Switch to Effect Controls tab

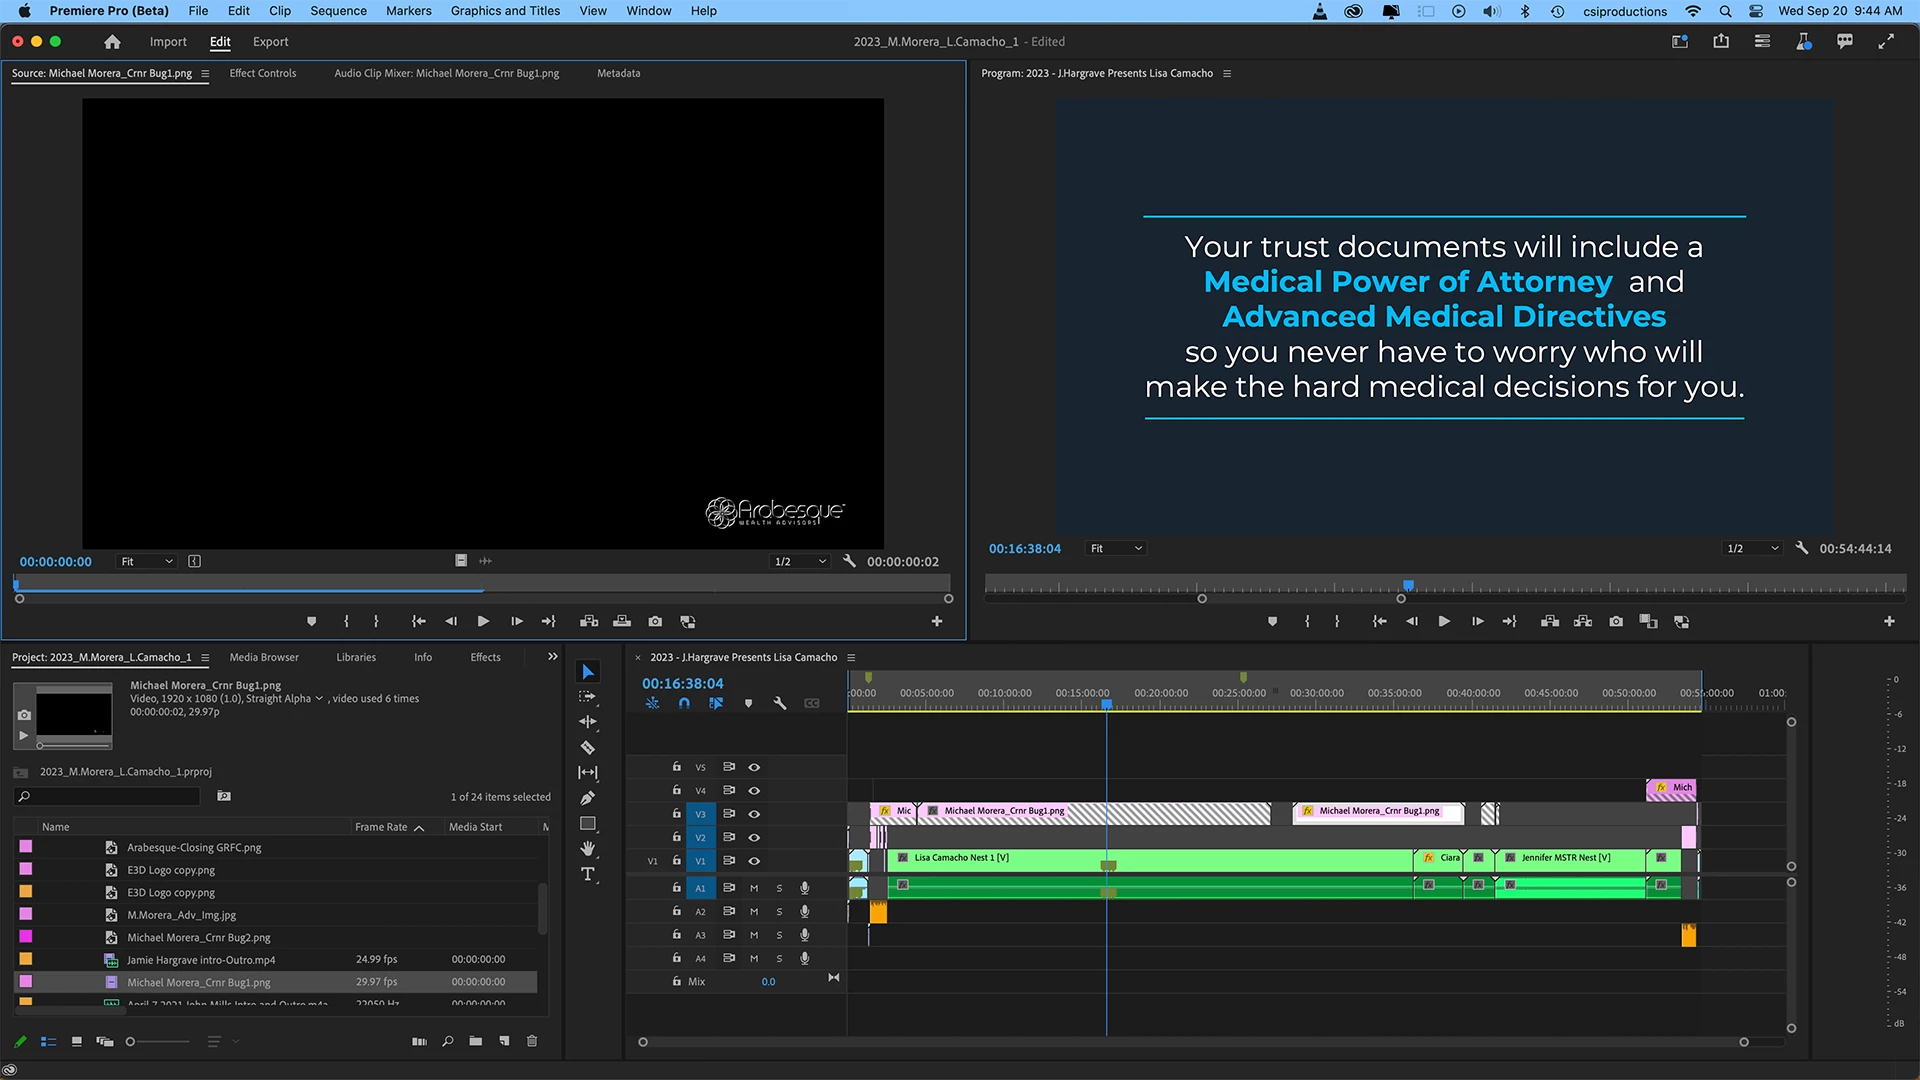point(263,73)
